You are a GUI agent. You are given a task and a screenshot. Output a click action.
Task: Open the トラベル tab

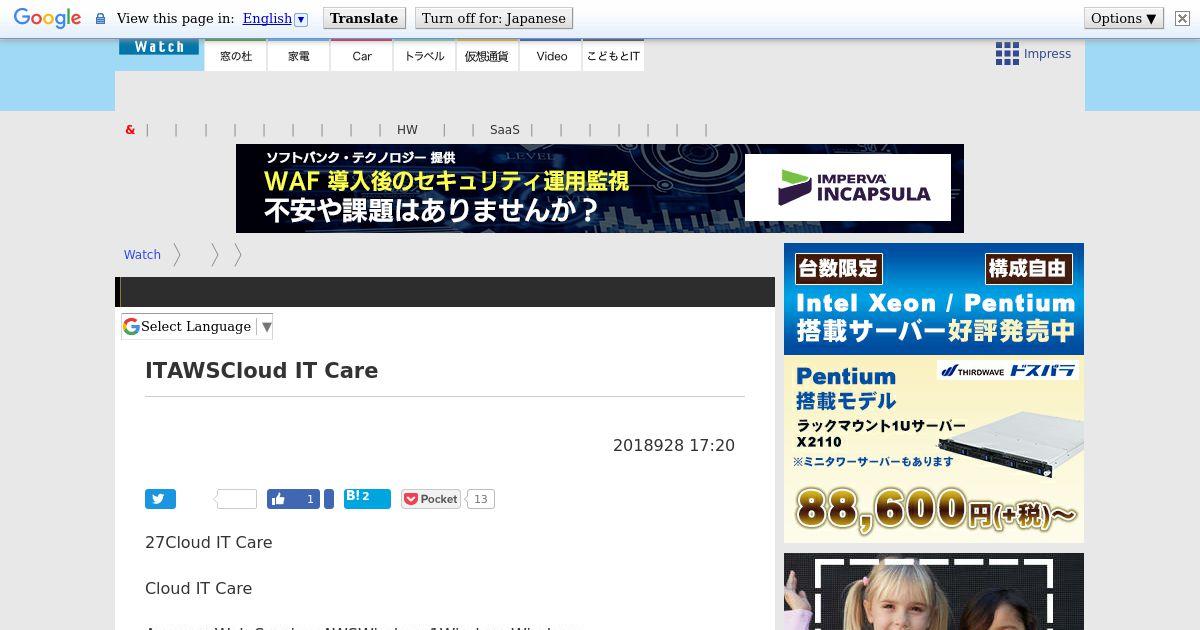tap(425, 56)
